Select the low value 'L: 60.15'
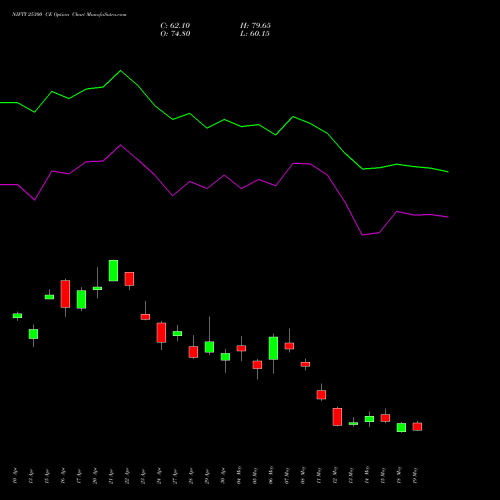Screen dimensions: 500x500 (255, 34)
